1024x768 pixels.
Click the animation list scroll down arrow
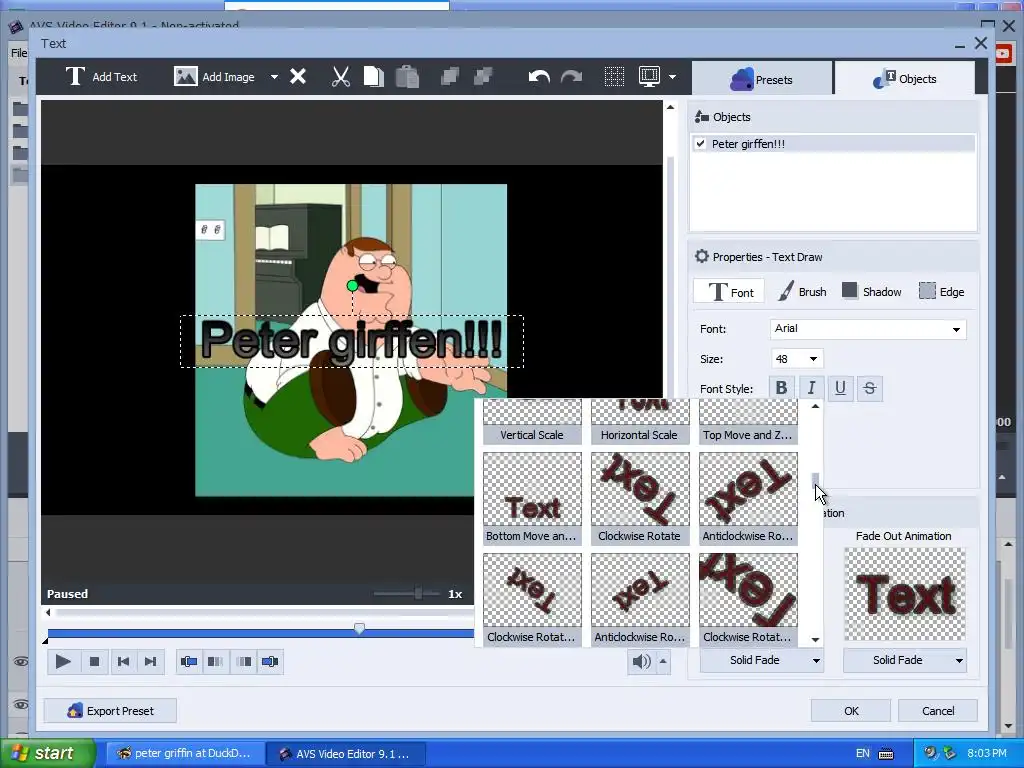pos(815,640)
